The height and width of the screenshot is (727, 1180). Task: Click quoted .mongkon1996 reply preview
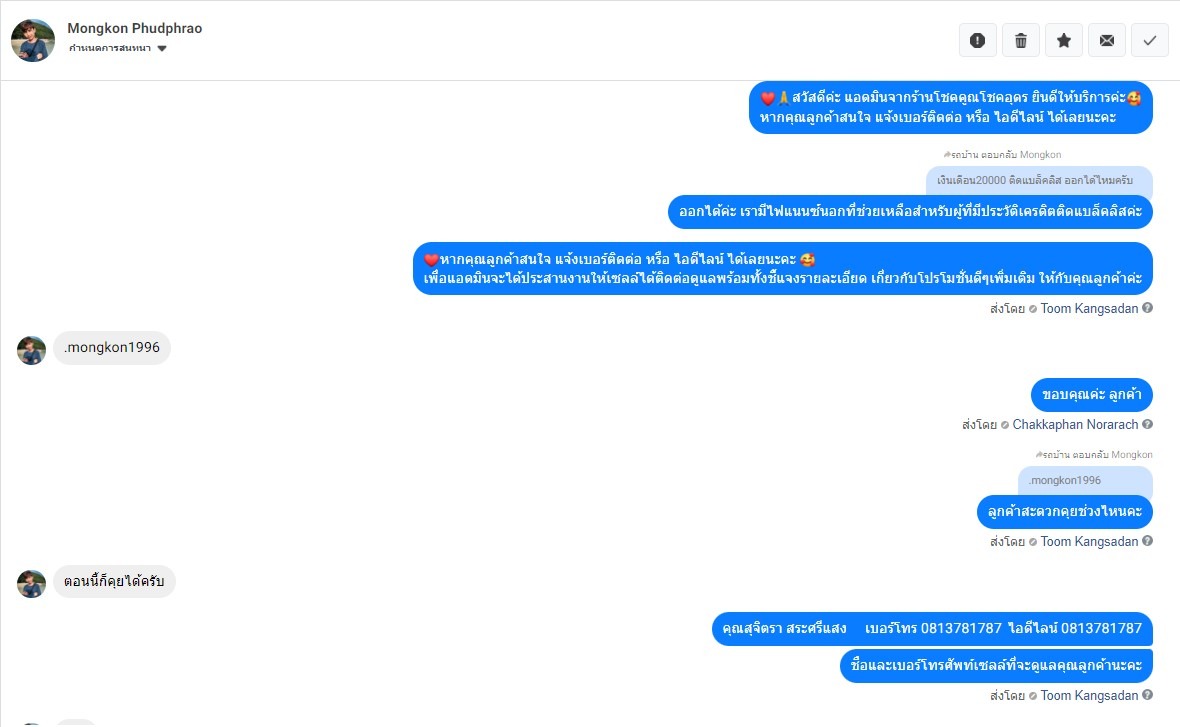click(x=1084, y=480)
